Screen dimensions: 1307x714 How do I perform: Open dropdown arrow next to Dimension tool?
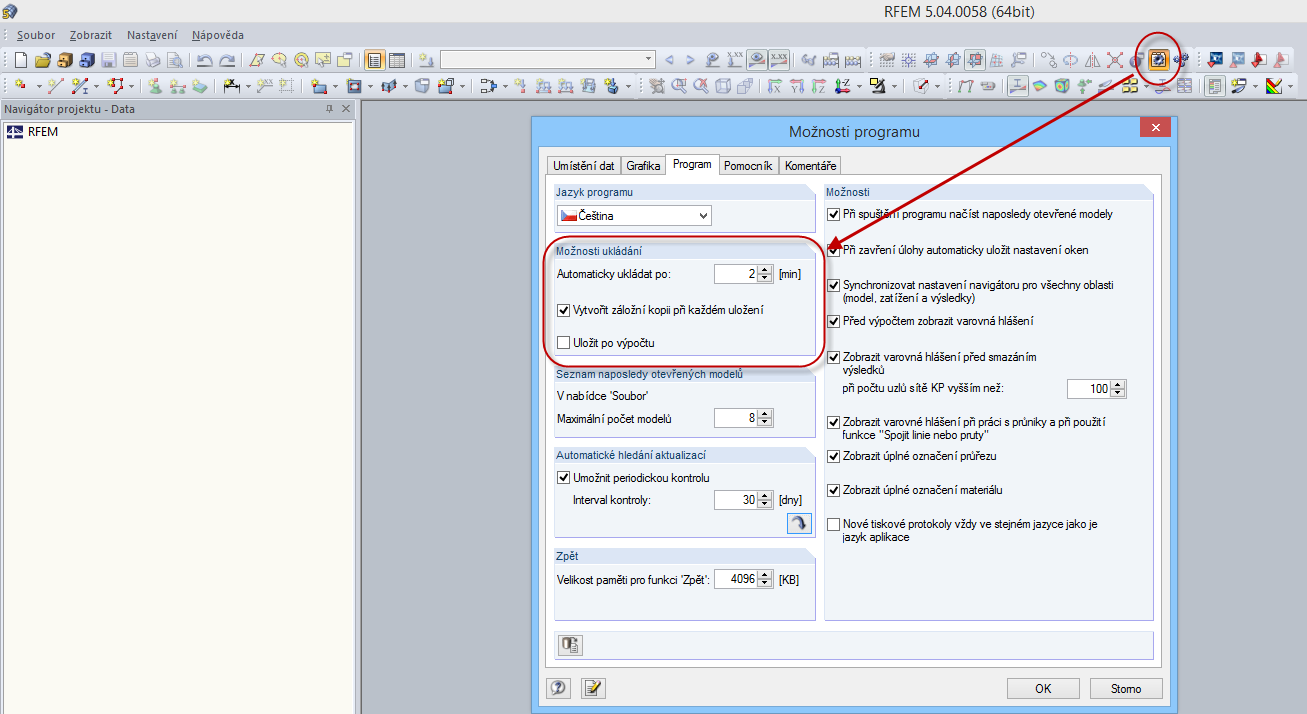(247, 86)
